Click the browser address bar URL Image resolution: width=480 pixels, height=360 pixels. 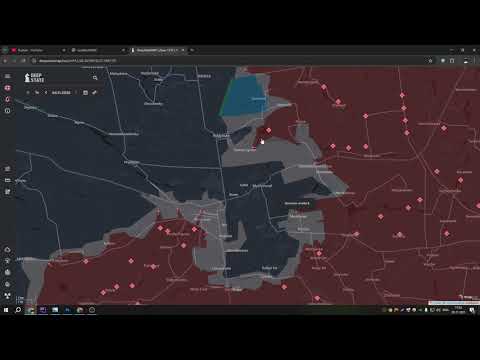pos(77,61)
